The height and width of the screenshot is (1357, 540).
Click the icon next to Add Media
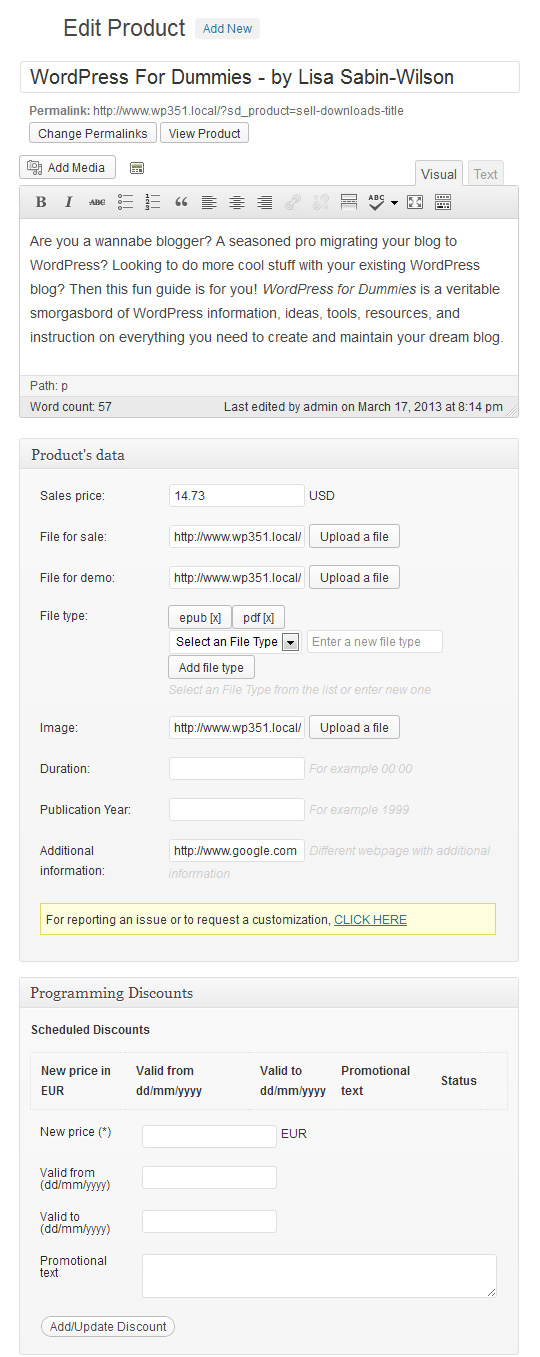point(137,168)
